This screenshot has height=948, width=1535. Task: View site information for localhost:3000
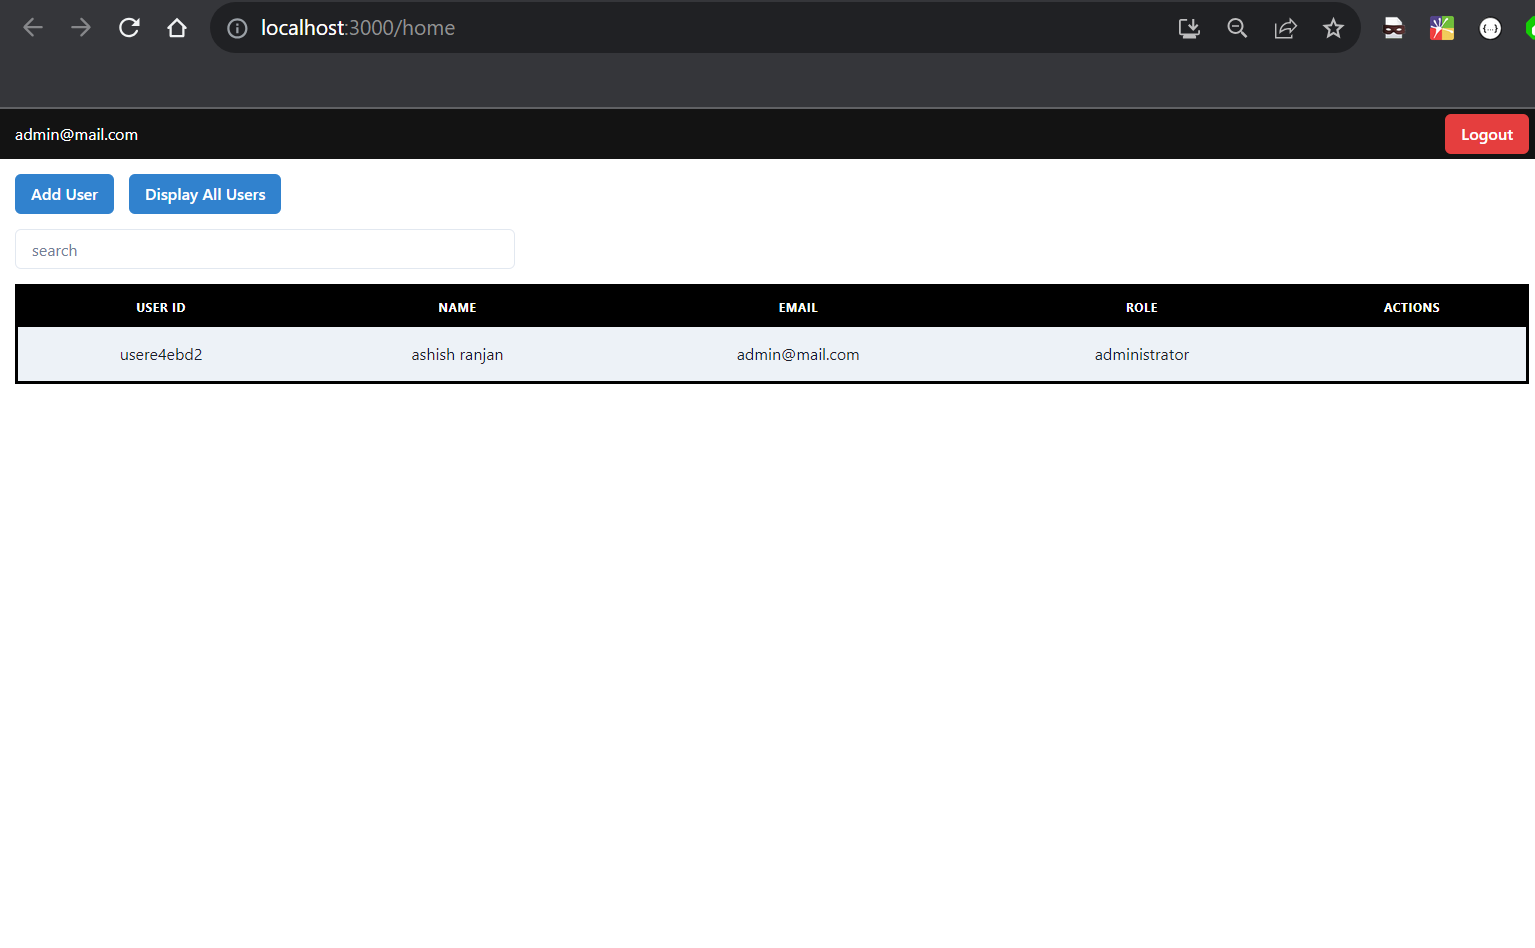pyautogui.click(x=236, y=27)
